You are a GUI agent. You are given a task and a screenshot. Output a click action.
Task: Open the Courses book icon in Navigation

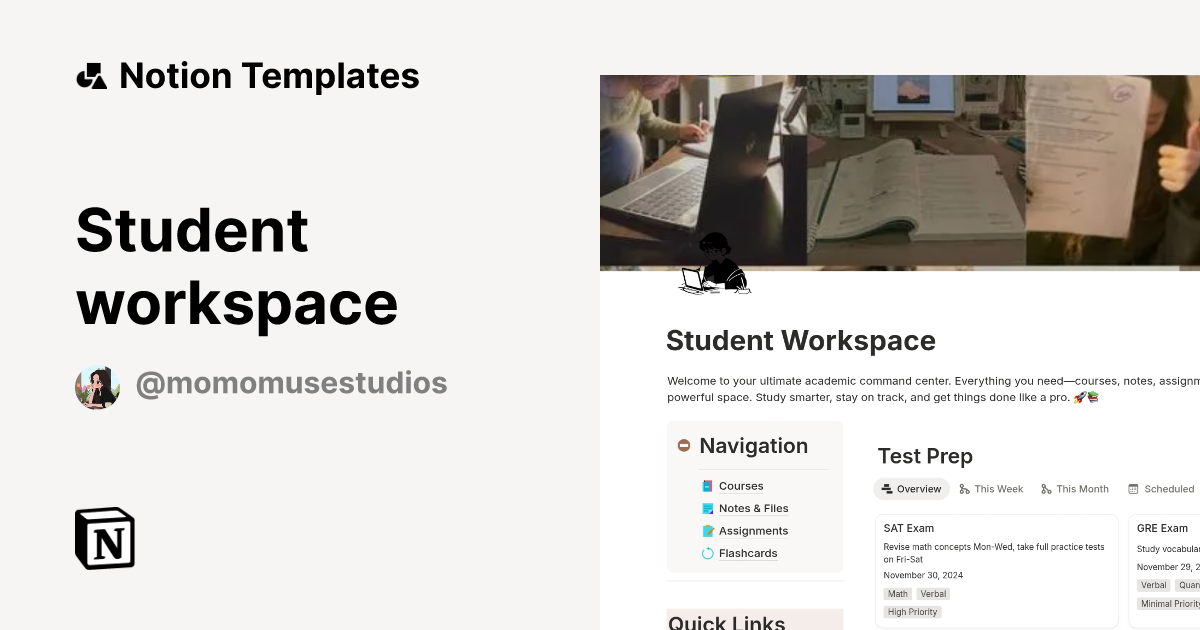point(707,486)
